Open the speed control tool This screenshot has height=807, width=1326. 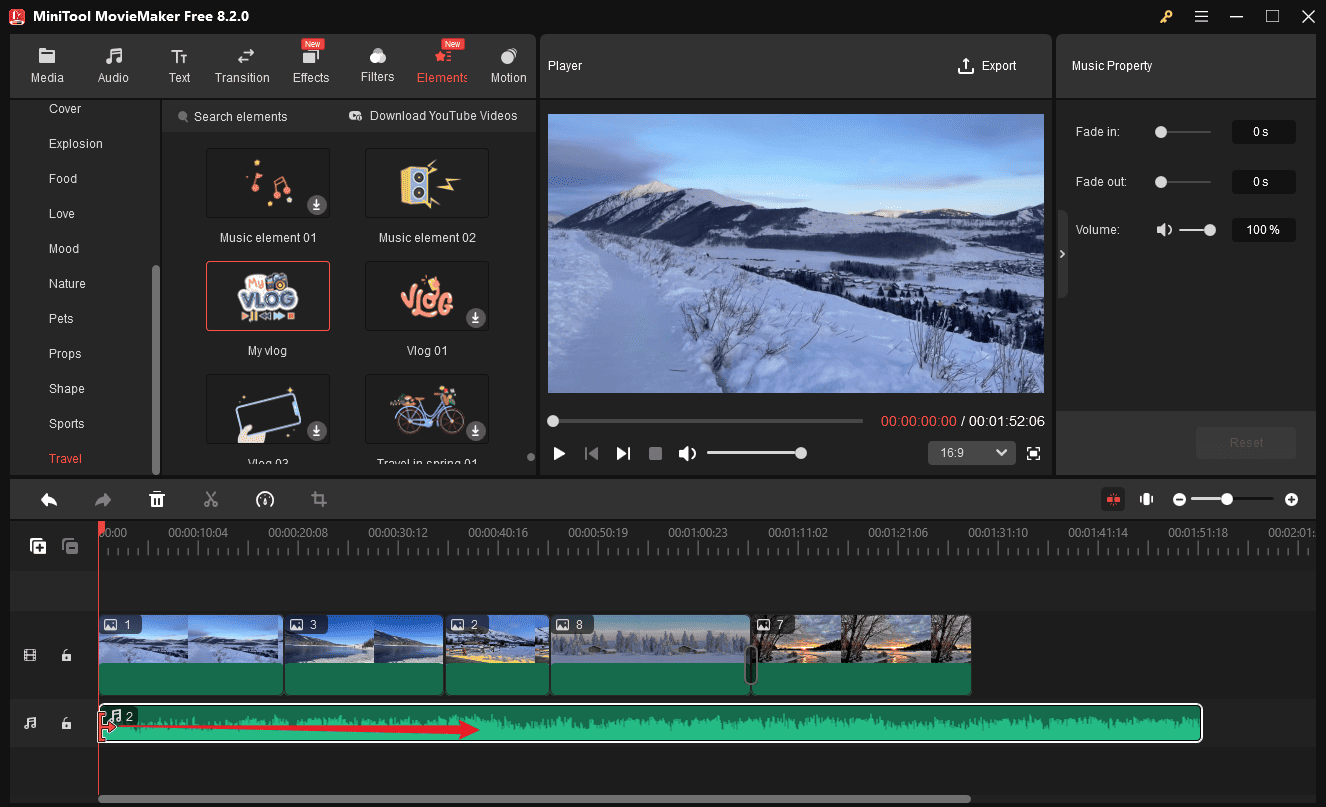click(x=265, y=499)
